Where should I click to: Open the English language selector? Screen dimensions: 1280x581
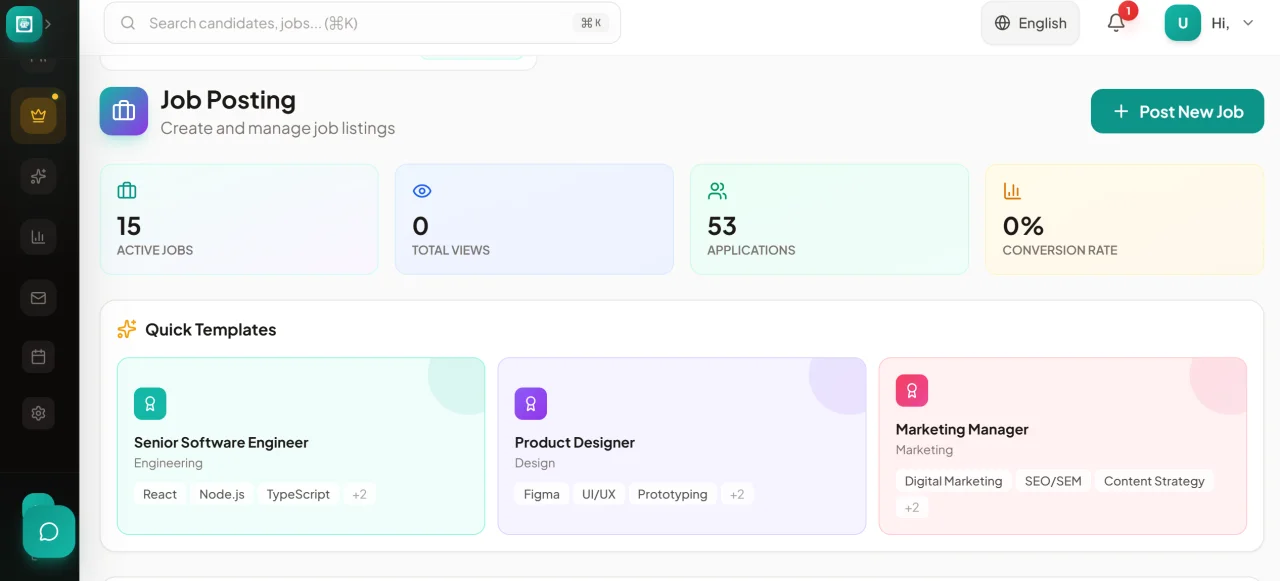[x=1030, y=23]
